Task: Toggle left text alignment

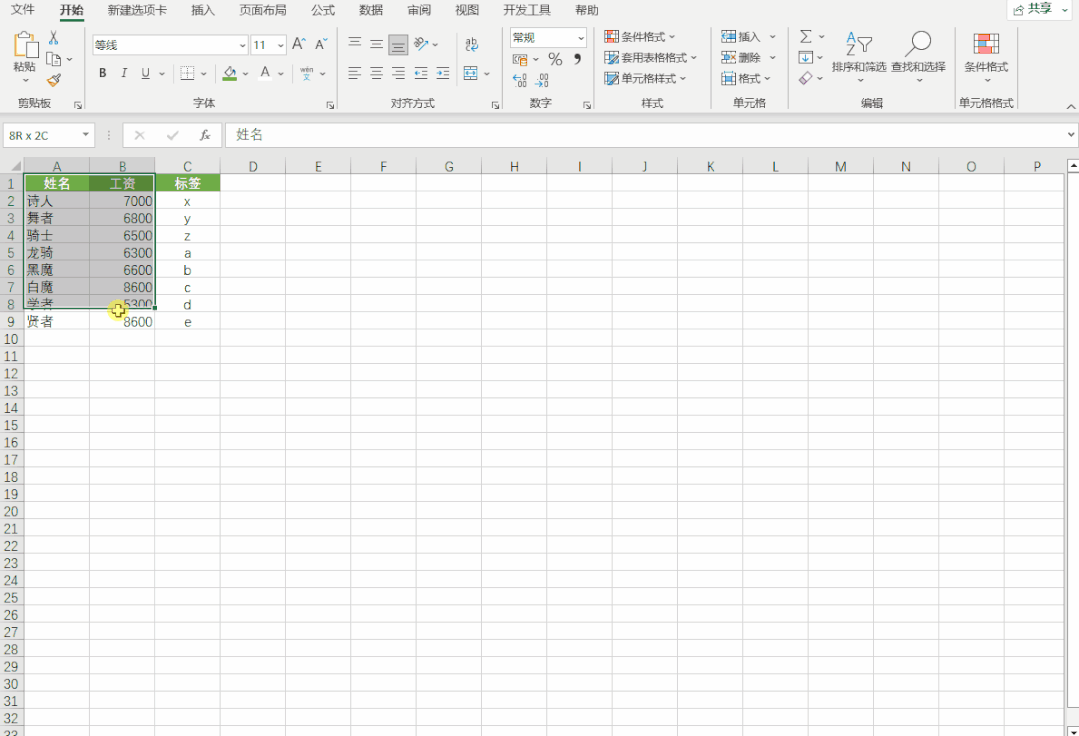Action: tap(354, 73)
